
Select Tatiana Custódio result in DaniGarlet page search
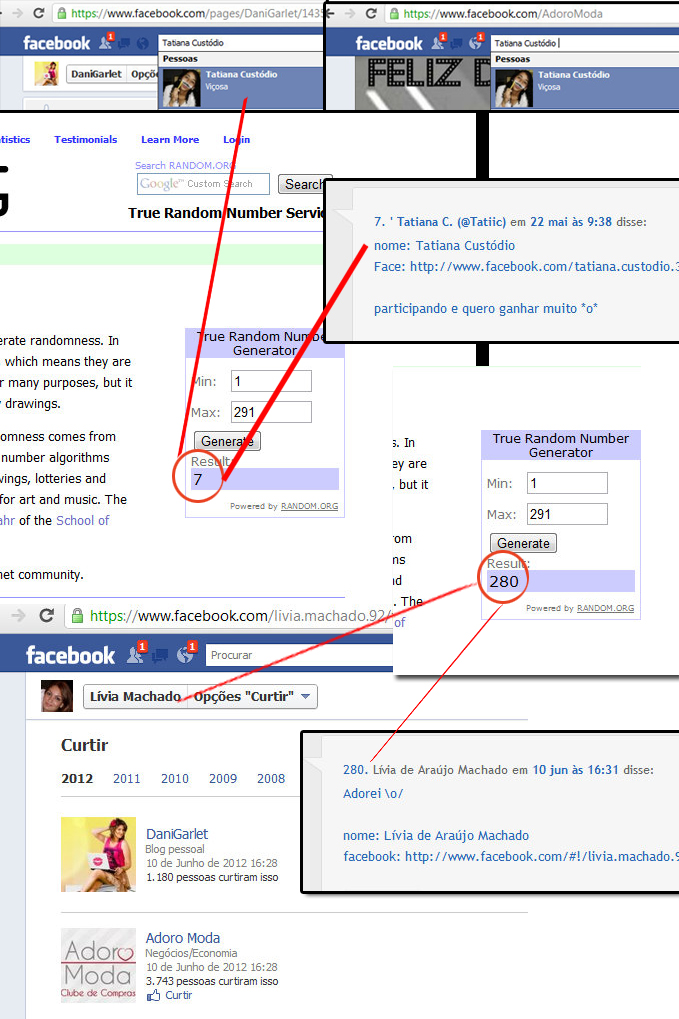(x=241, y=87)
